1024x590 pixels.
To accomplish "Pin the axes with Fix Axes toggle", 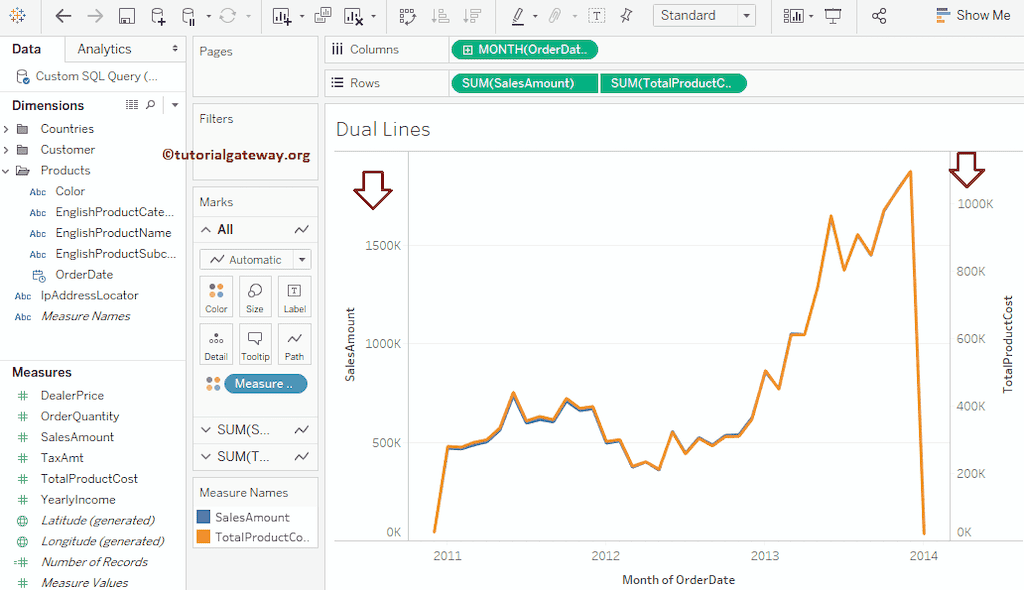I will coord(625,16).
